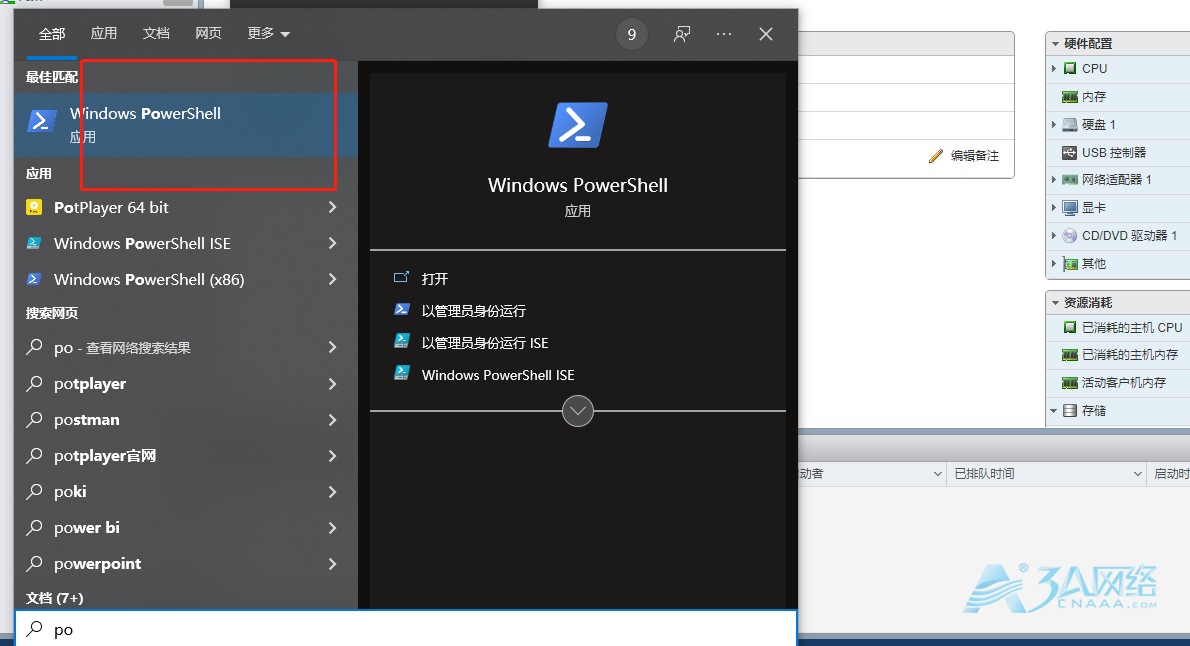Switch to the 网页 search tab
The height and width of the screenshot is (646, 1190).
pos(208,33)
